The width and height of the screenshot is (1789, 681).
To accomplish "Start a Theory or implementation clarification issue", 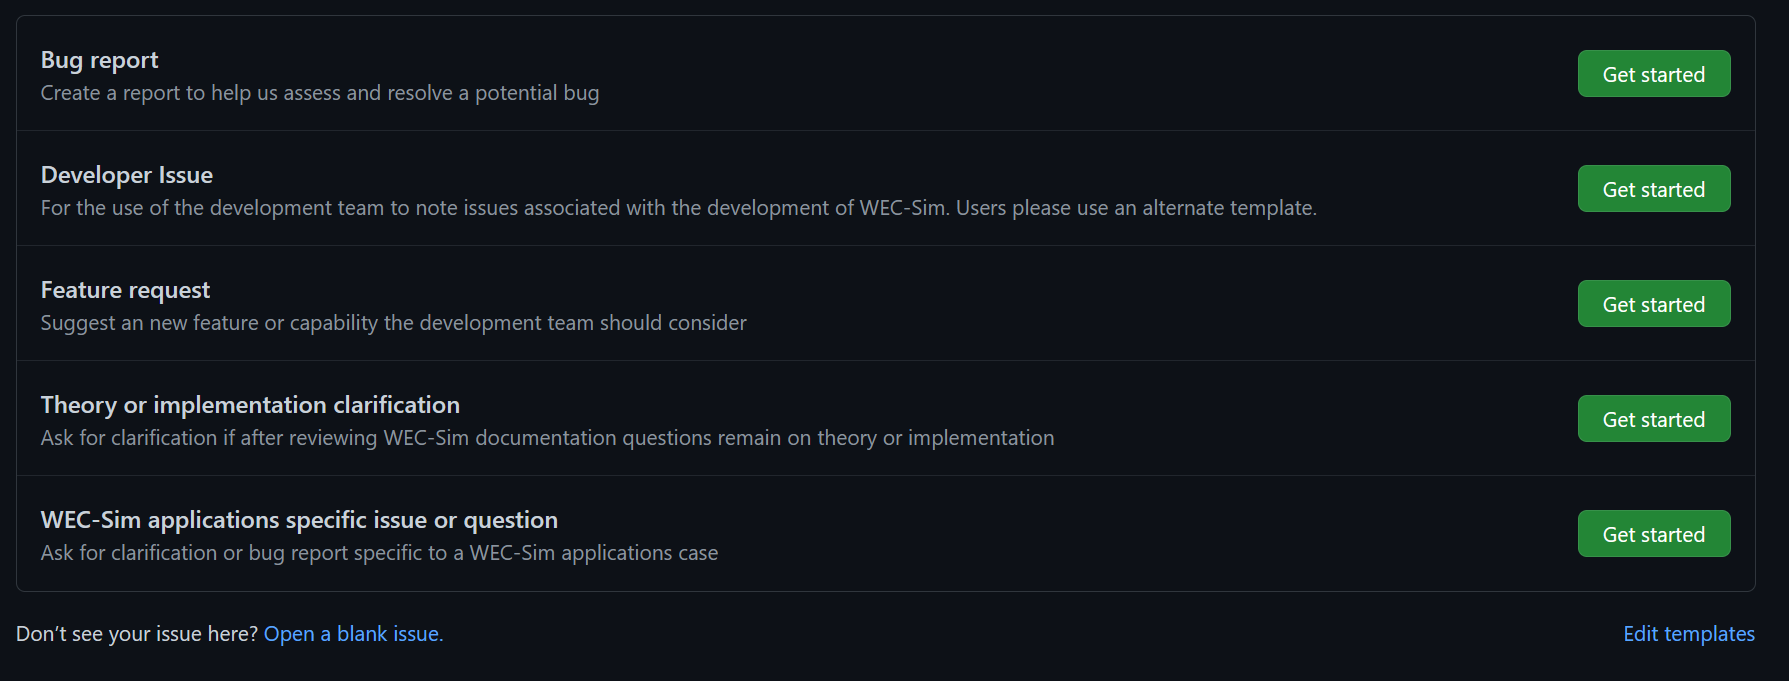I will [1652, 418].
